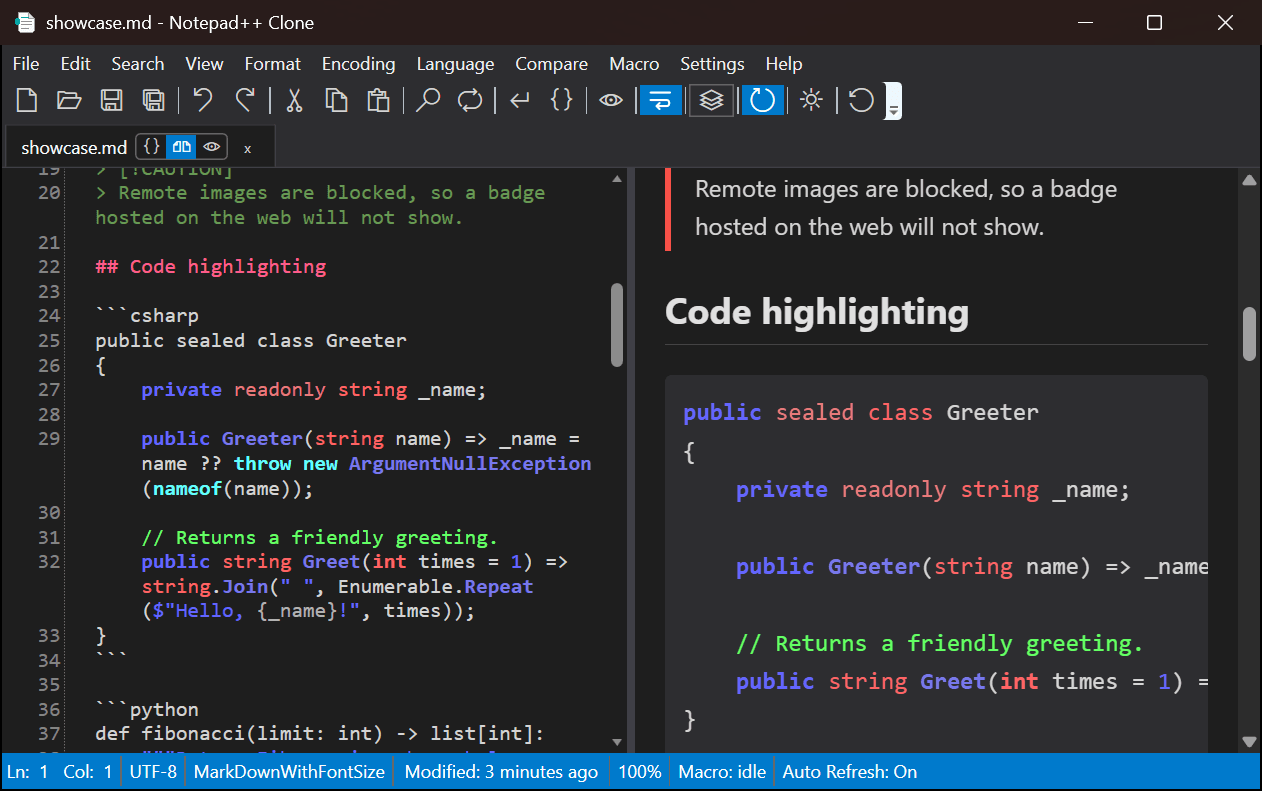Click the app icon in title bar
The height and width of the screenshot is (791, 1262).
(24, 22)
